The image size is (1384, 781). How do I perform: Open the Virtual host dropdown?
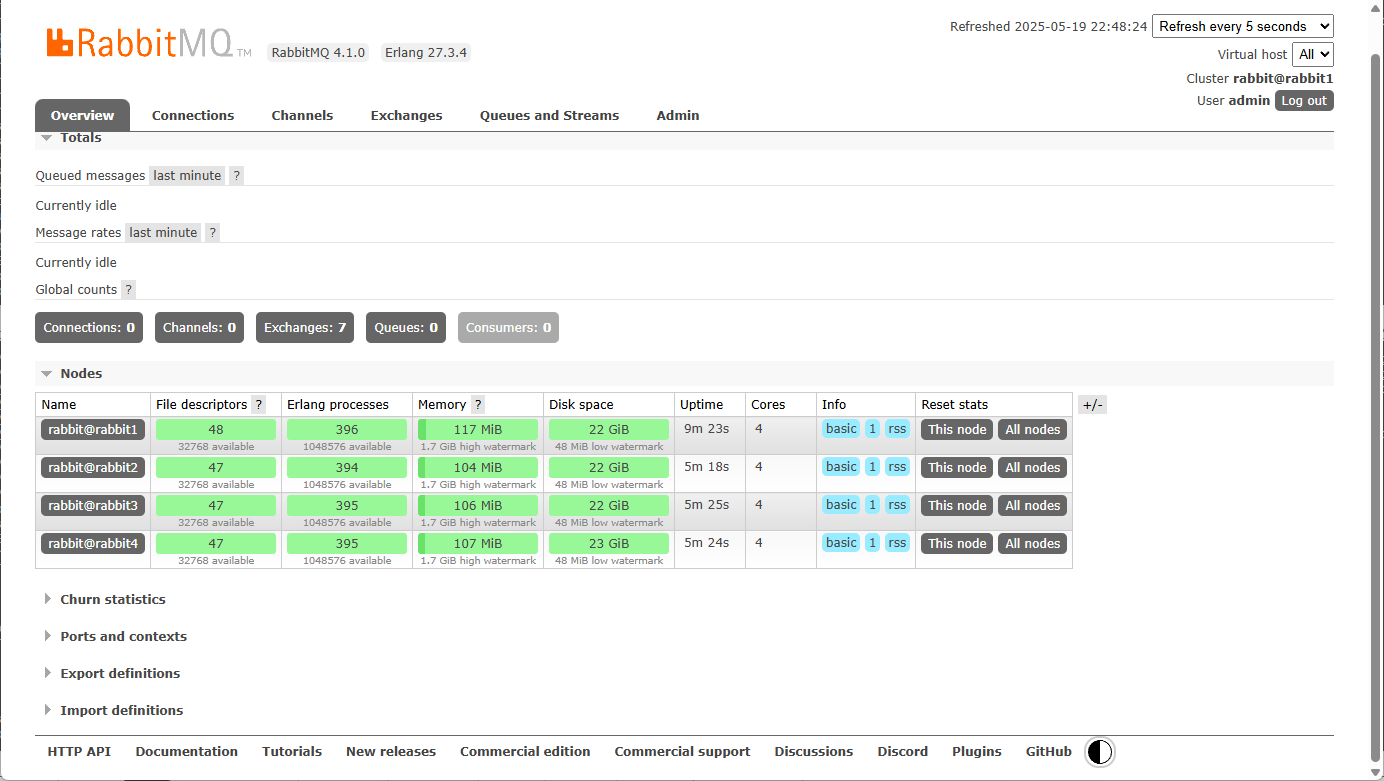(x=1313, y=54)
